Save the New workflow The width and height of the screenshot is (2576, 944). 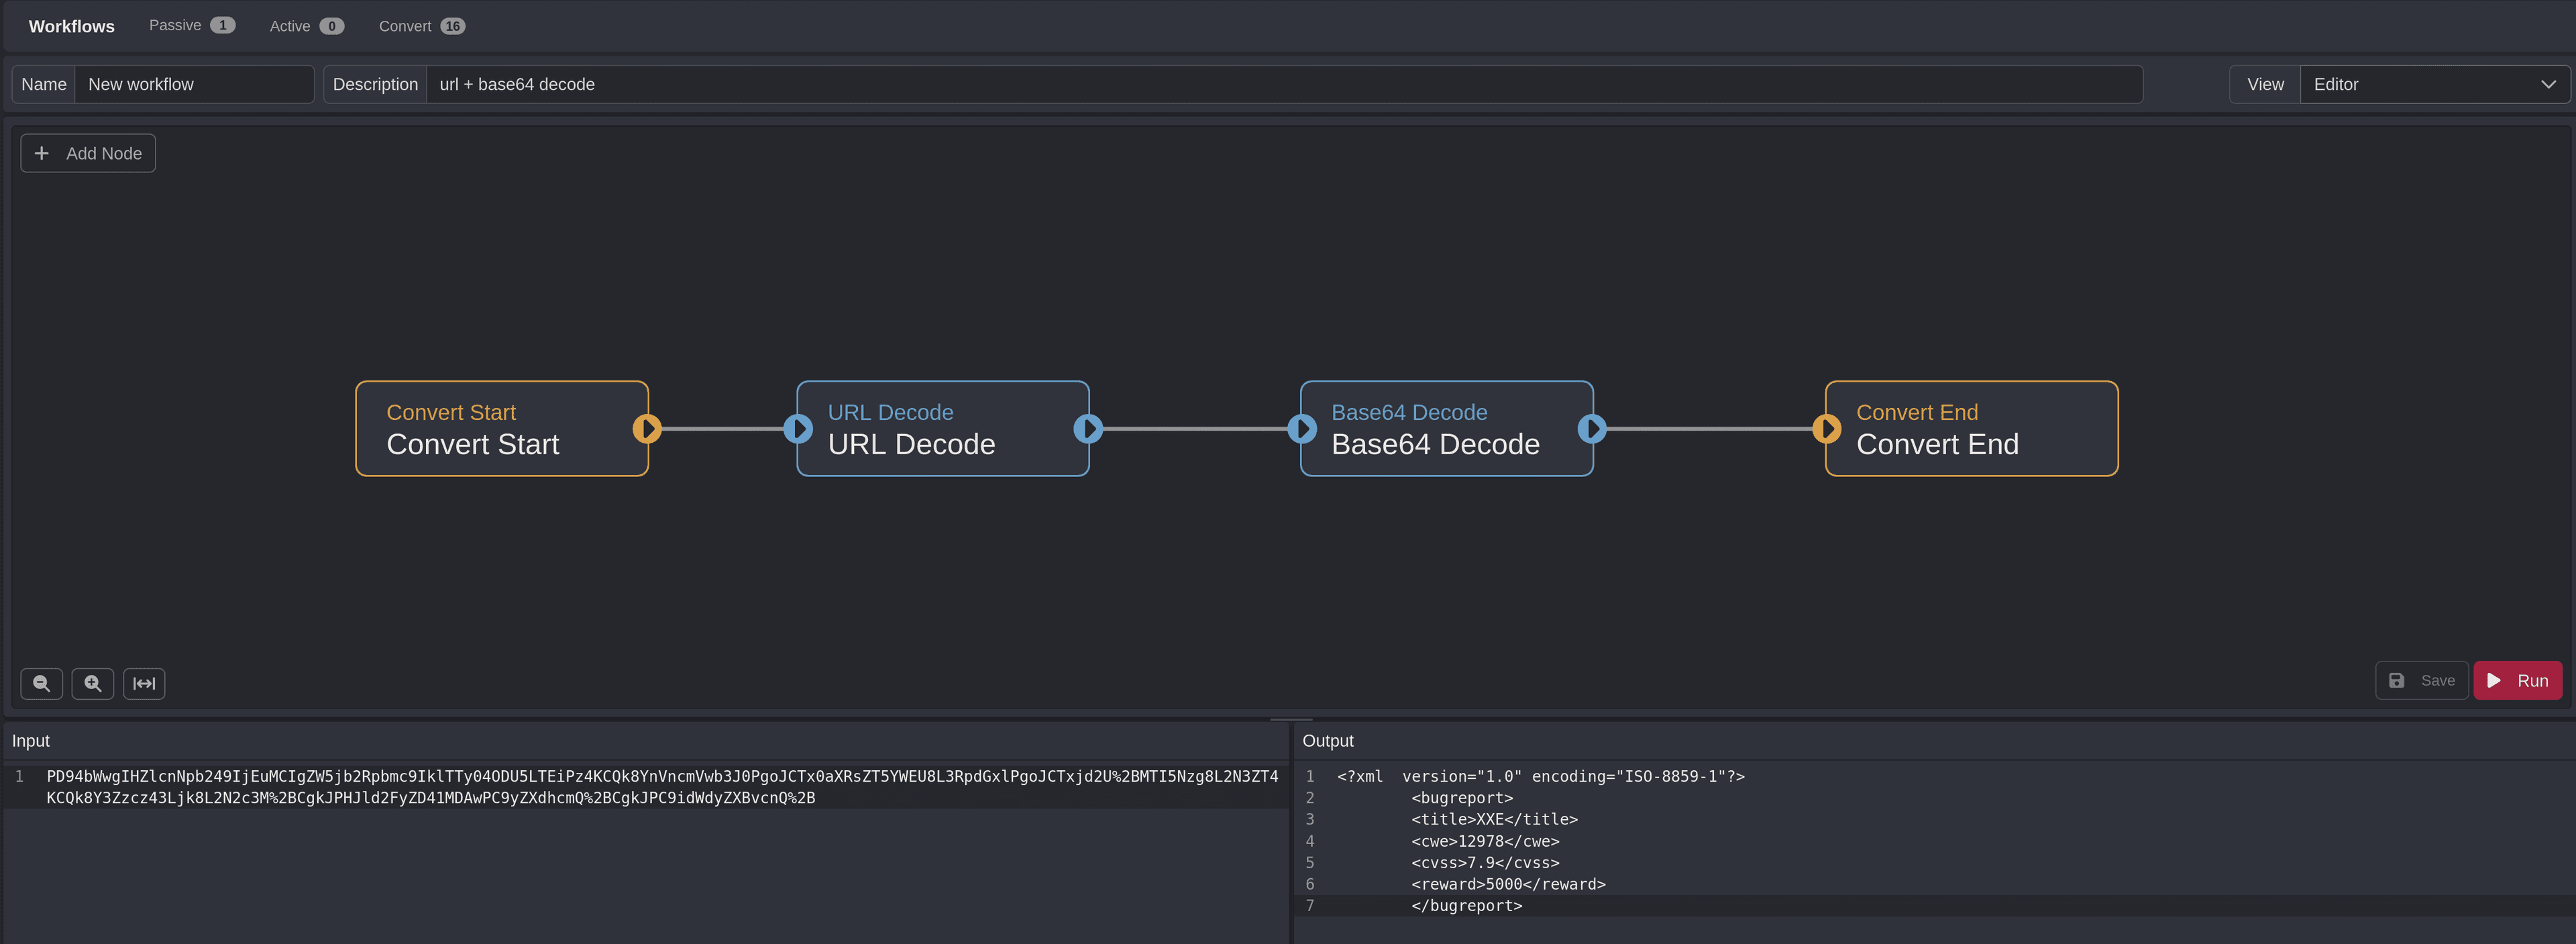[x=2421, y=680]
